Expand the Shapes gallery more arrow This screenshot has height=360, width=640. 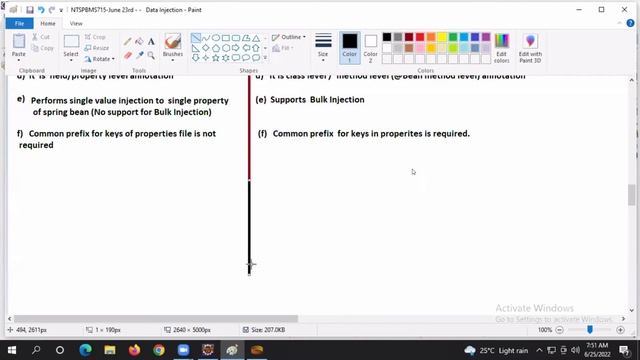(x=265, y=58)
